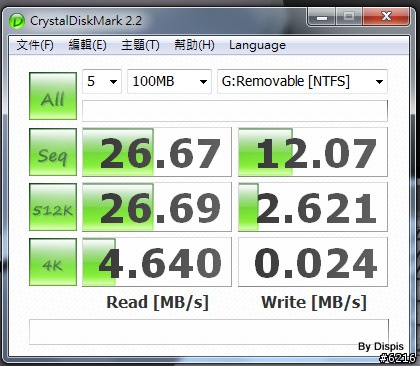Select the 512K read result 26.69

point(157,207)
